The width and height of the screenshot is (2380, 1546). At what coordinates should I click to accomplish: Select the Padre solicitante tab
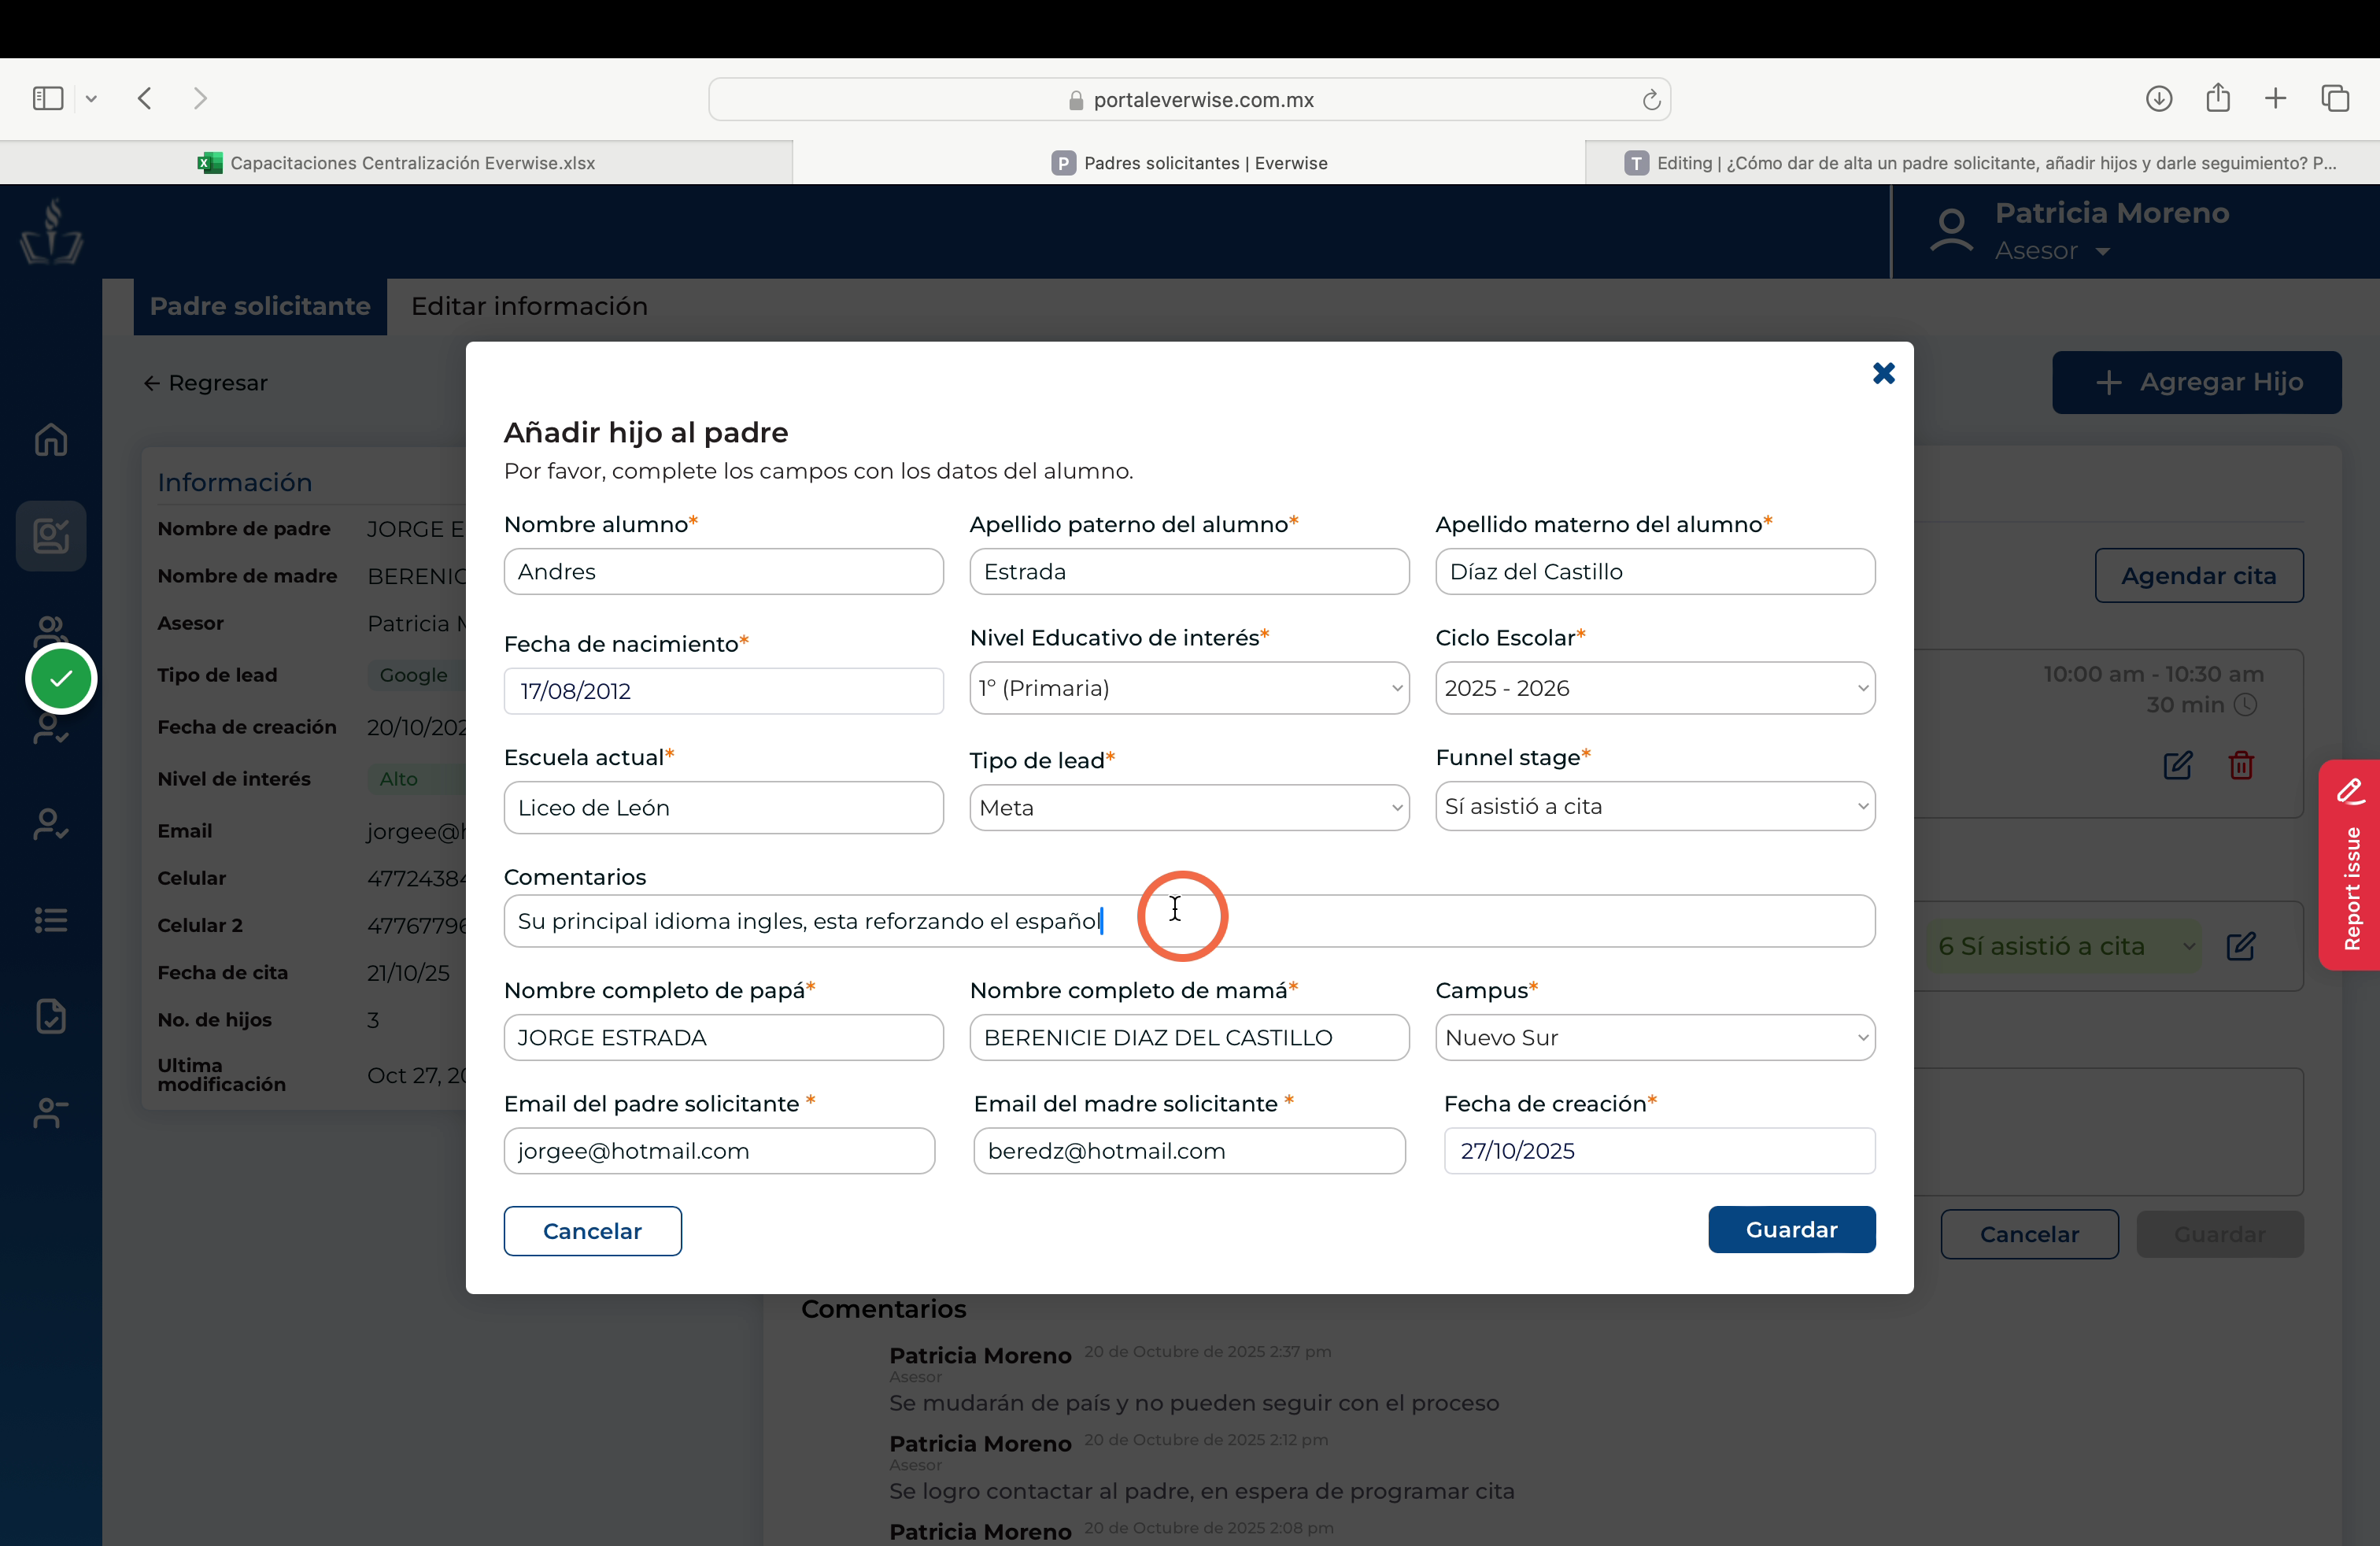(260, 306)
